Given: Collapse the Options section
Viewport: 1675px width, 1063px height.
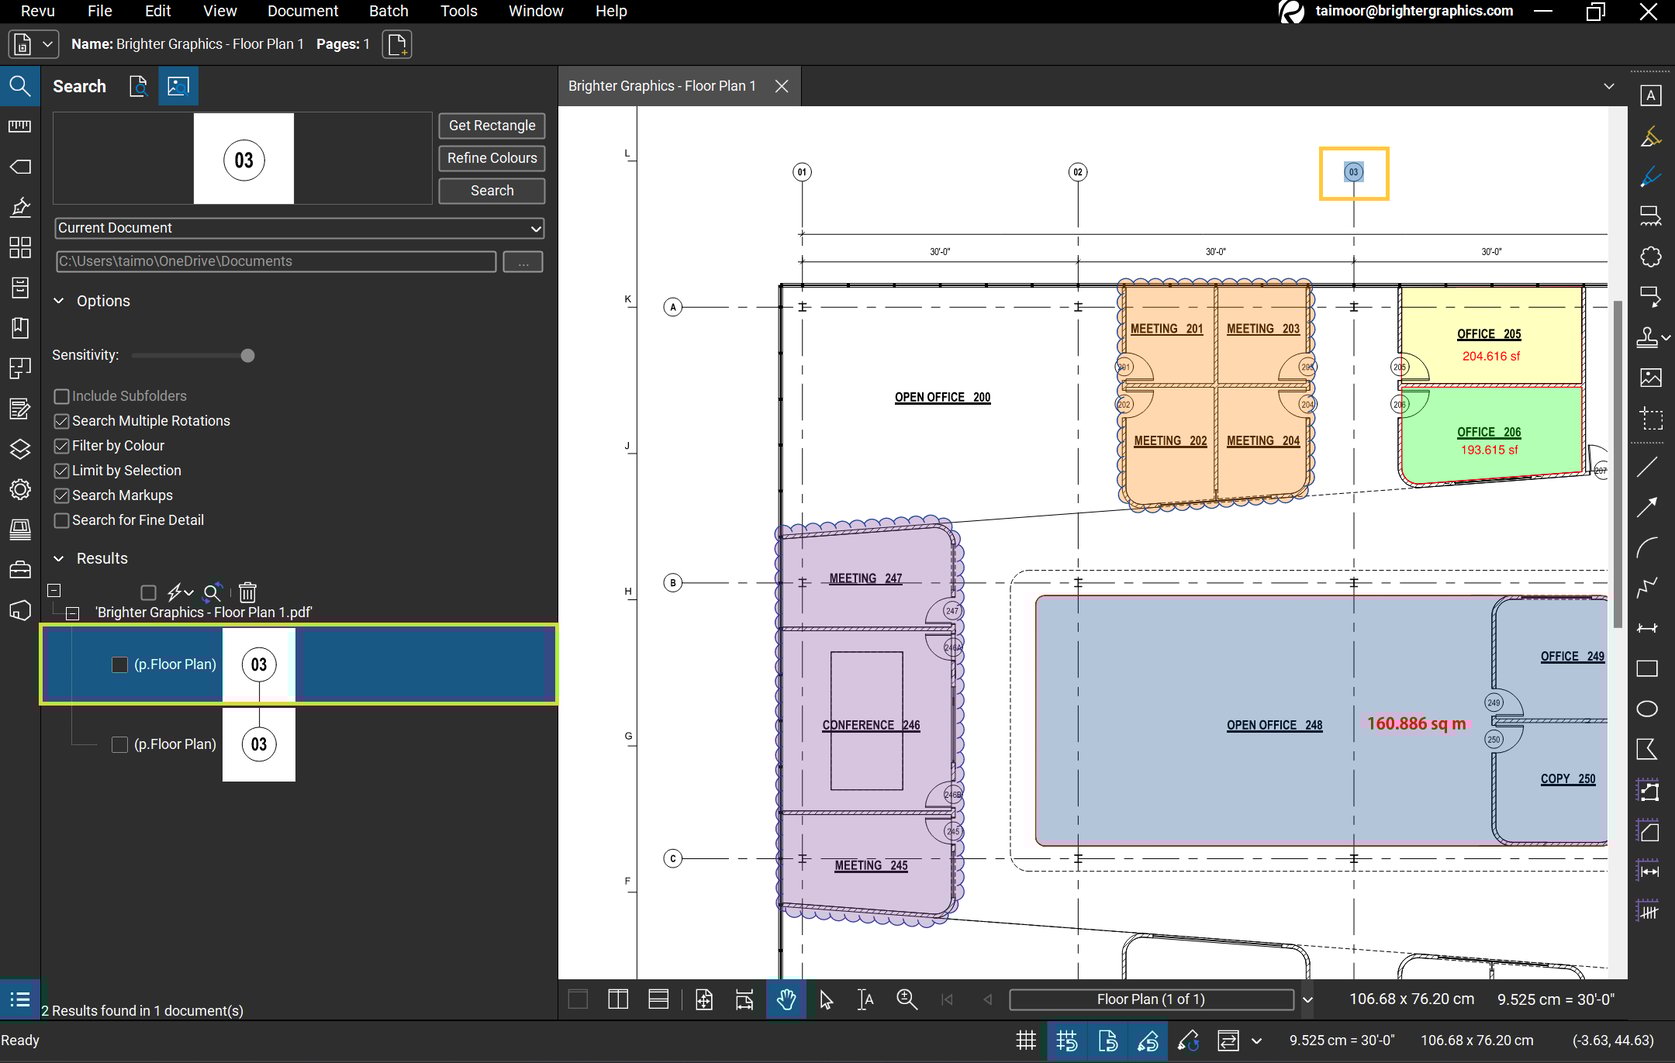Looking at the screenshot, I should pos(58,300).
